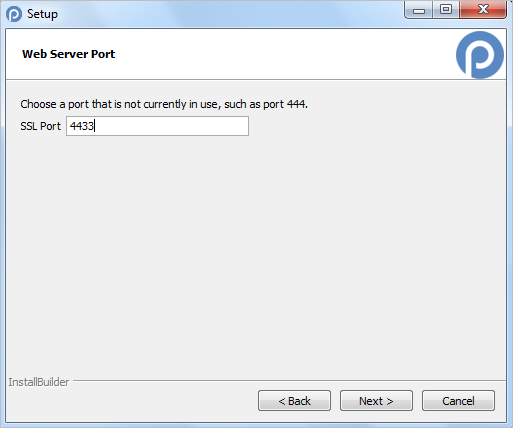513x428 pixels.
Task: Click the empty space of the title bar
Action: click(230, 14)
